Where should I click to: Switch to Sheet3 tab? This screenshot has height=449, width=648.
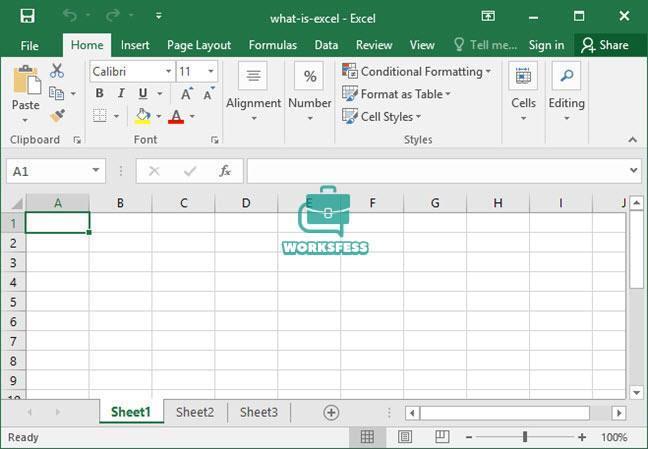pyautogui.click(x=259, y=412)
